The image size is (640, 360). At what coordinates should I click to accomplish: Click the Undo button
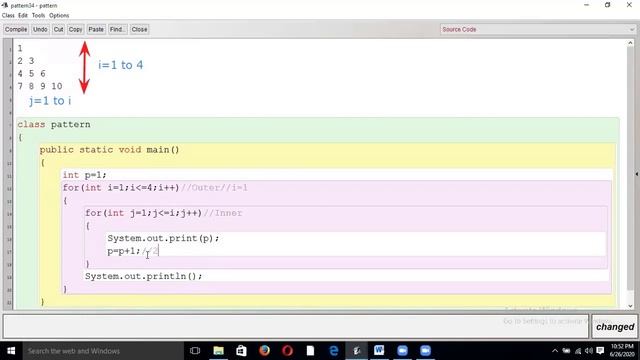point(40,29)
